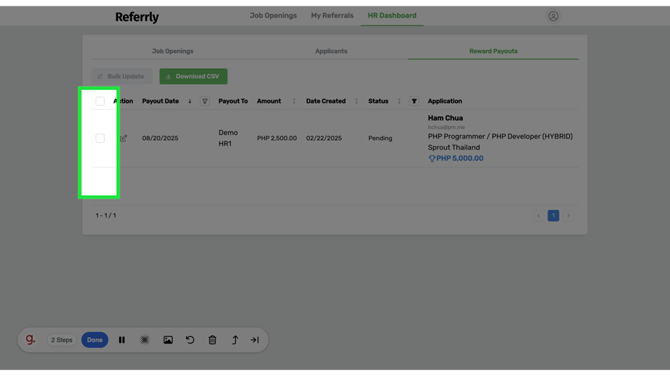Click the PHP Programmer / PHP Developer (HYBRID) text
Screen dimensions: 670x376
click(x=500, y=136)
